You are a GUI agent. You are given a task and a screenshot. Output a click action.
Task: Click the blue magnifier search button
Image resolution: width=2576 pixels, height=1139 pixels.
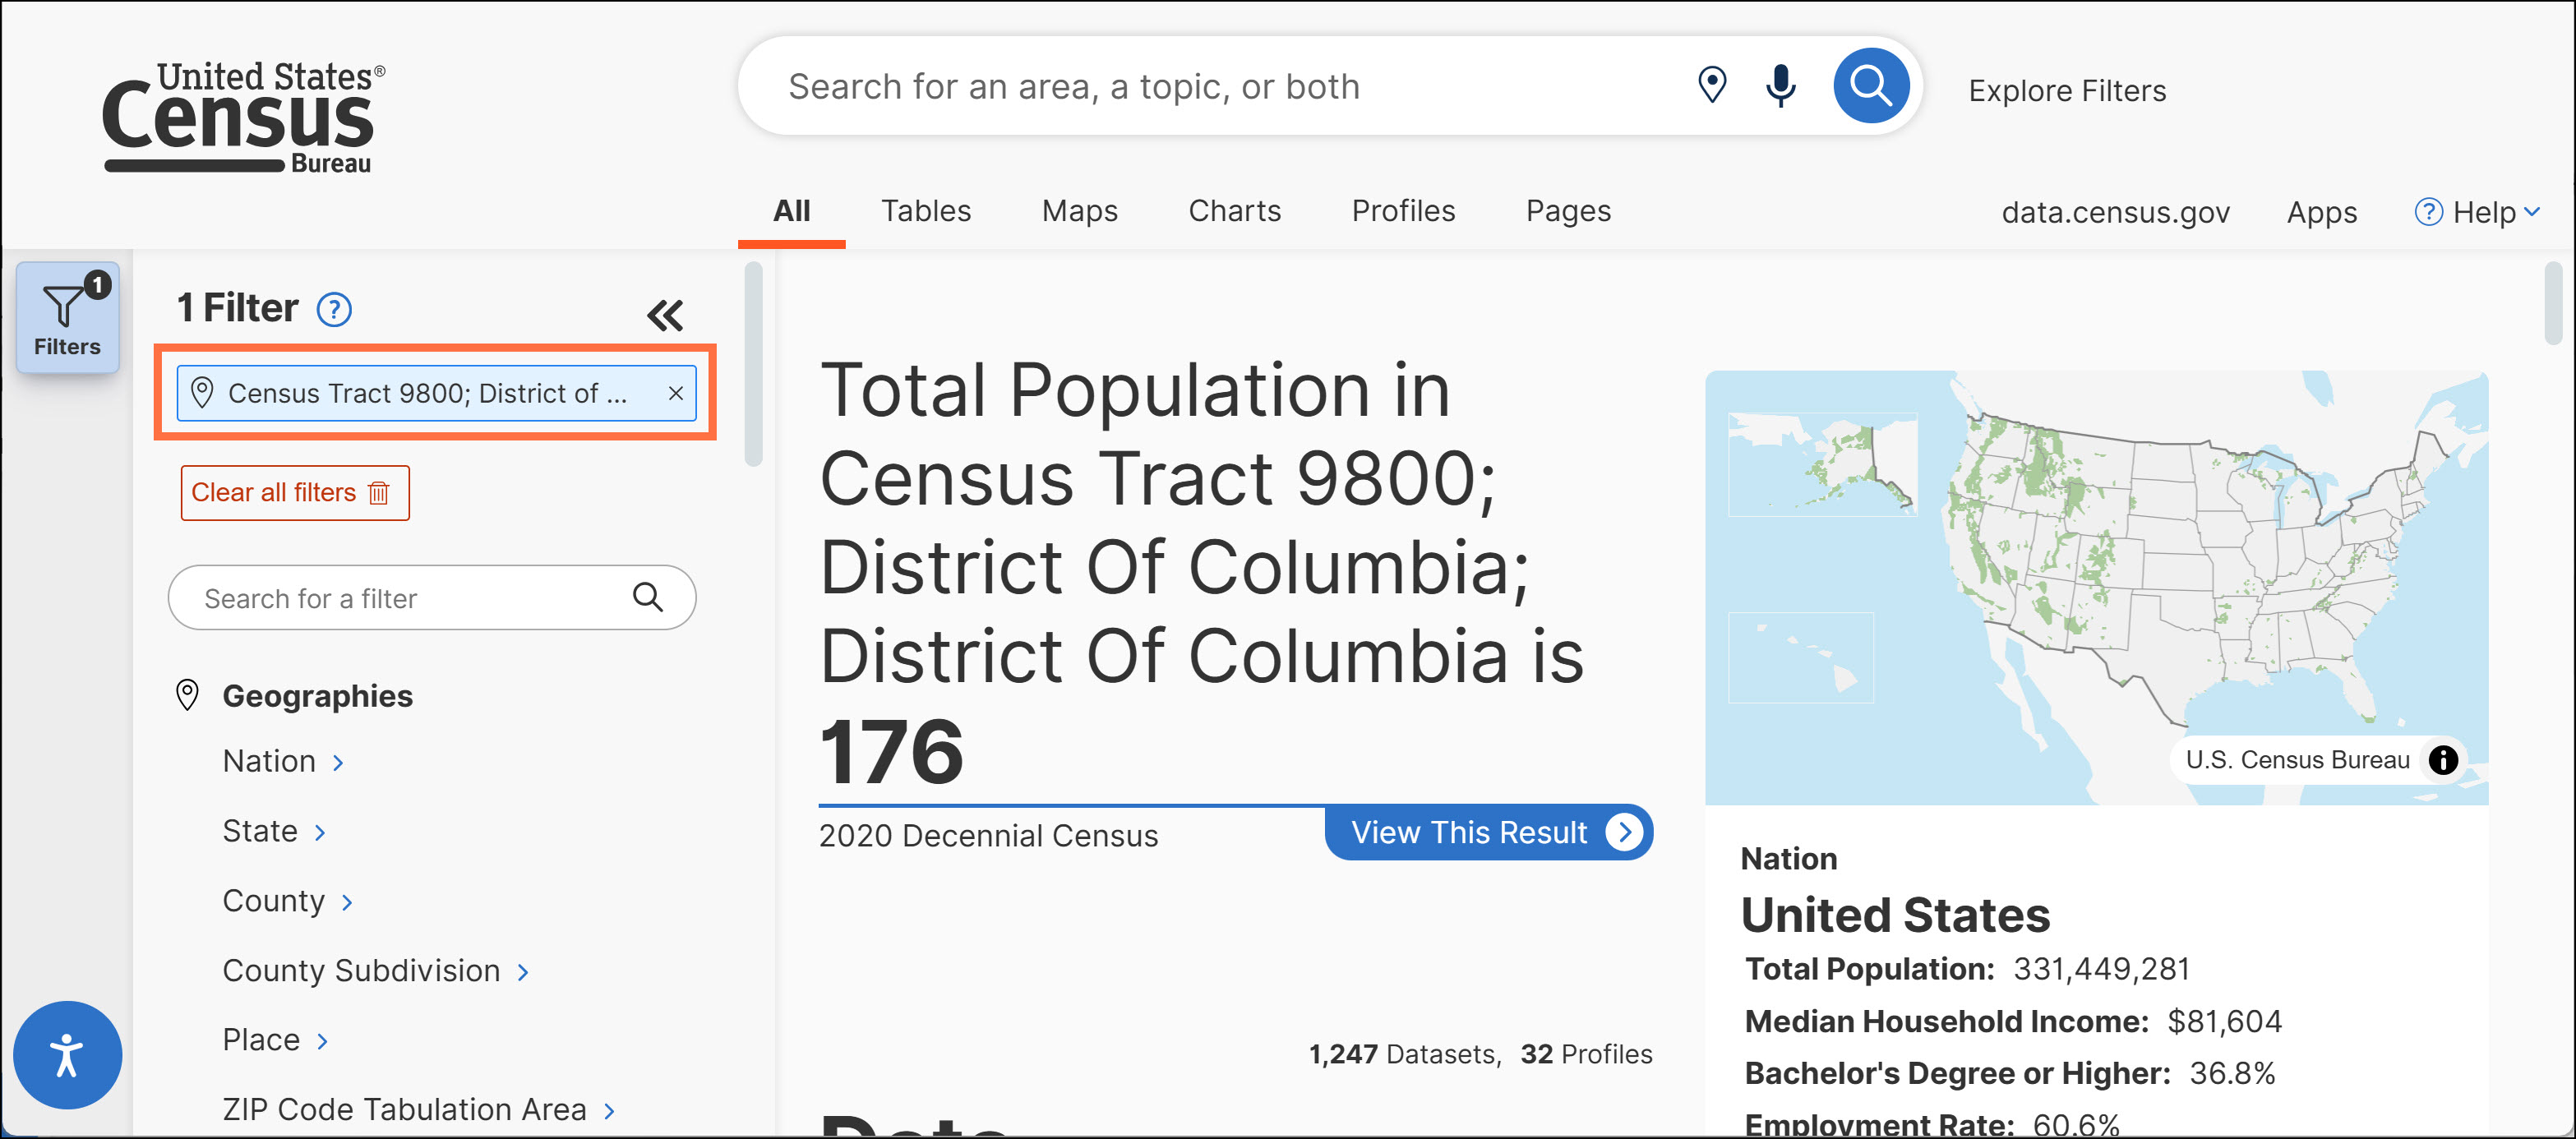tap(1869, 86)
